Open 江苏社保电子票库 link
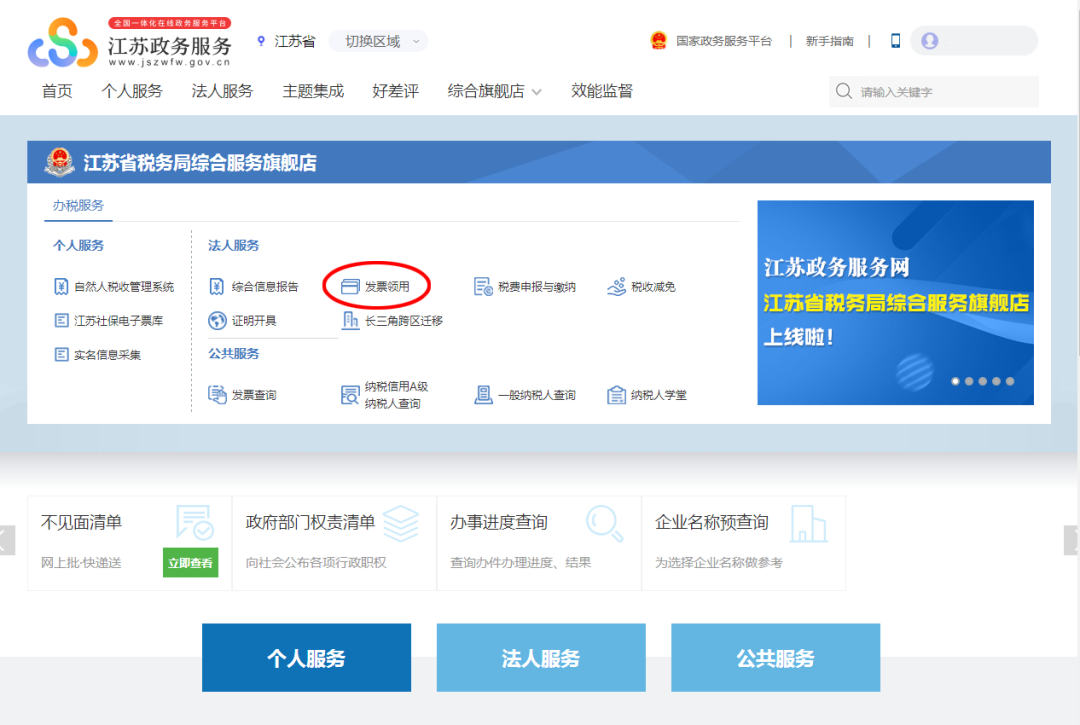 [118, 321]
